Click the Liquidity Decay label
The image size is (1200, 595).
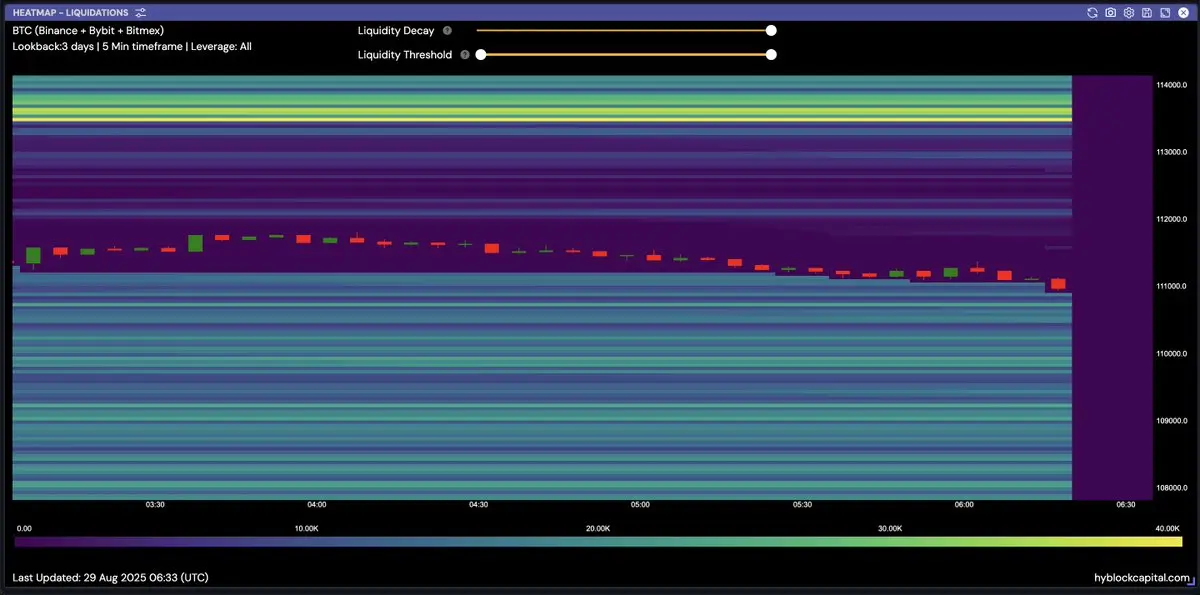click(x=396, y=31)
